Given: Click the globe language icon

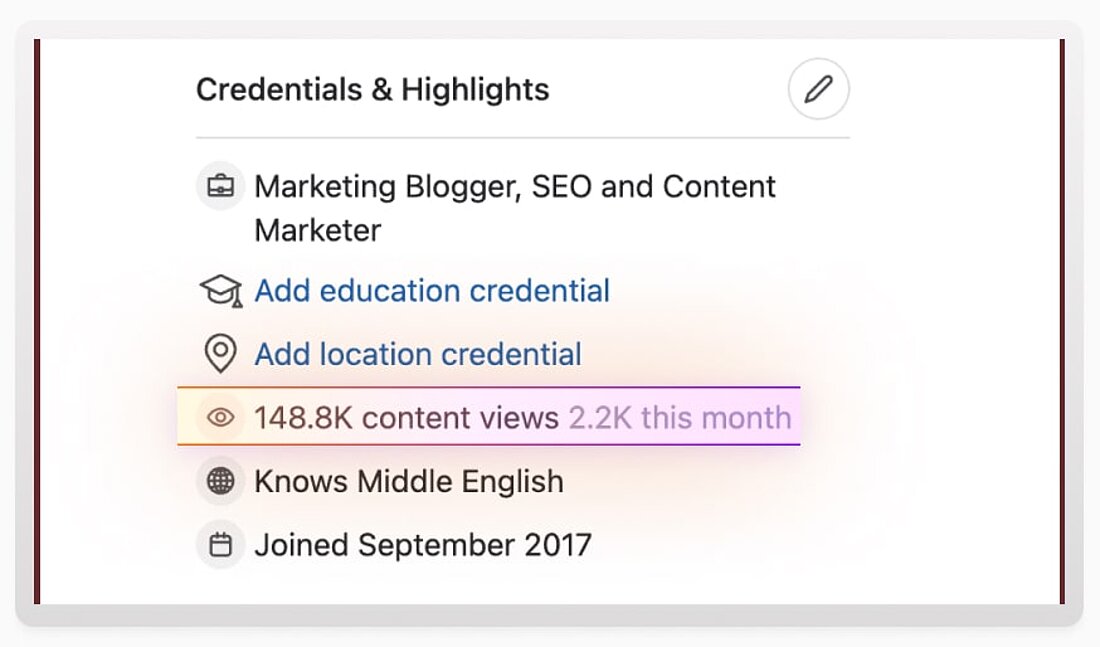Looking at the screenshot, I should [220, 481].
